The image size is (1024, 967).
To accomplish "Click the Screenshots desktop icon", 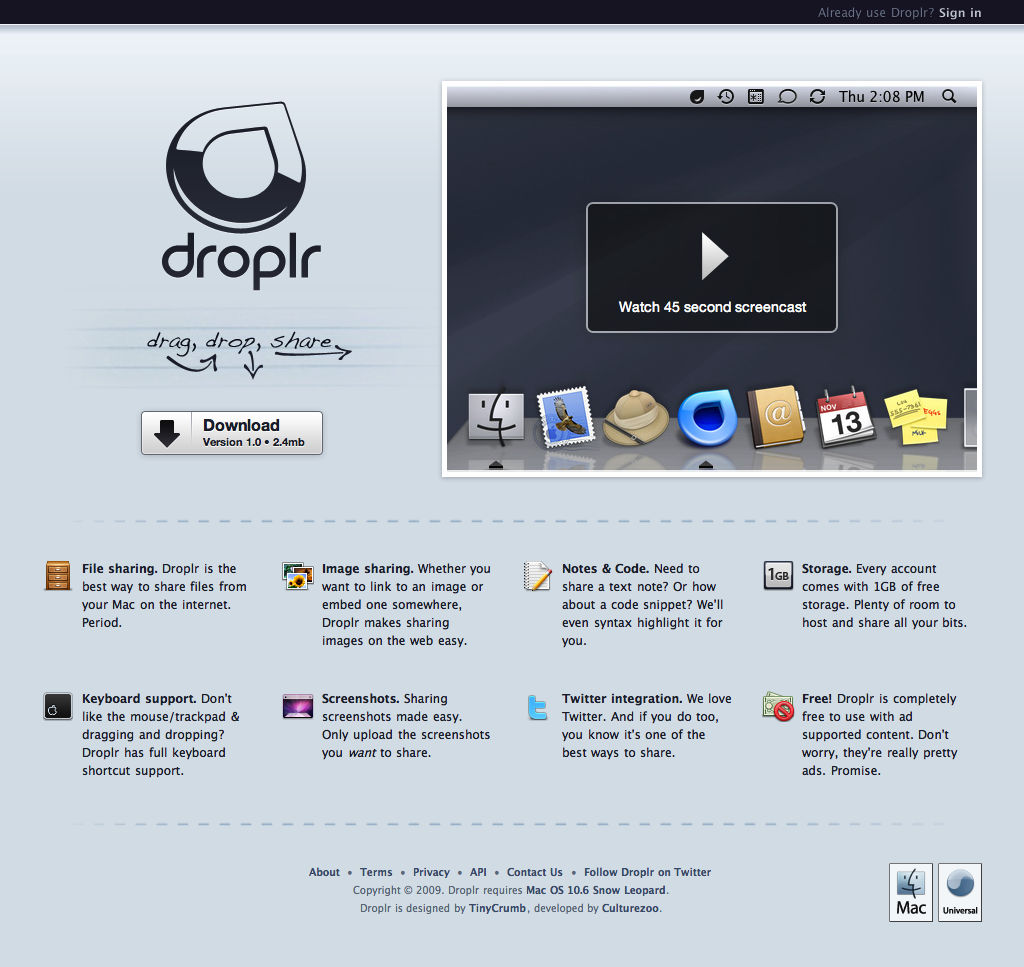I will (x=298, y=706).
